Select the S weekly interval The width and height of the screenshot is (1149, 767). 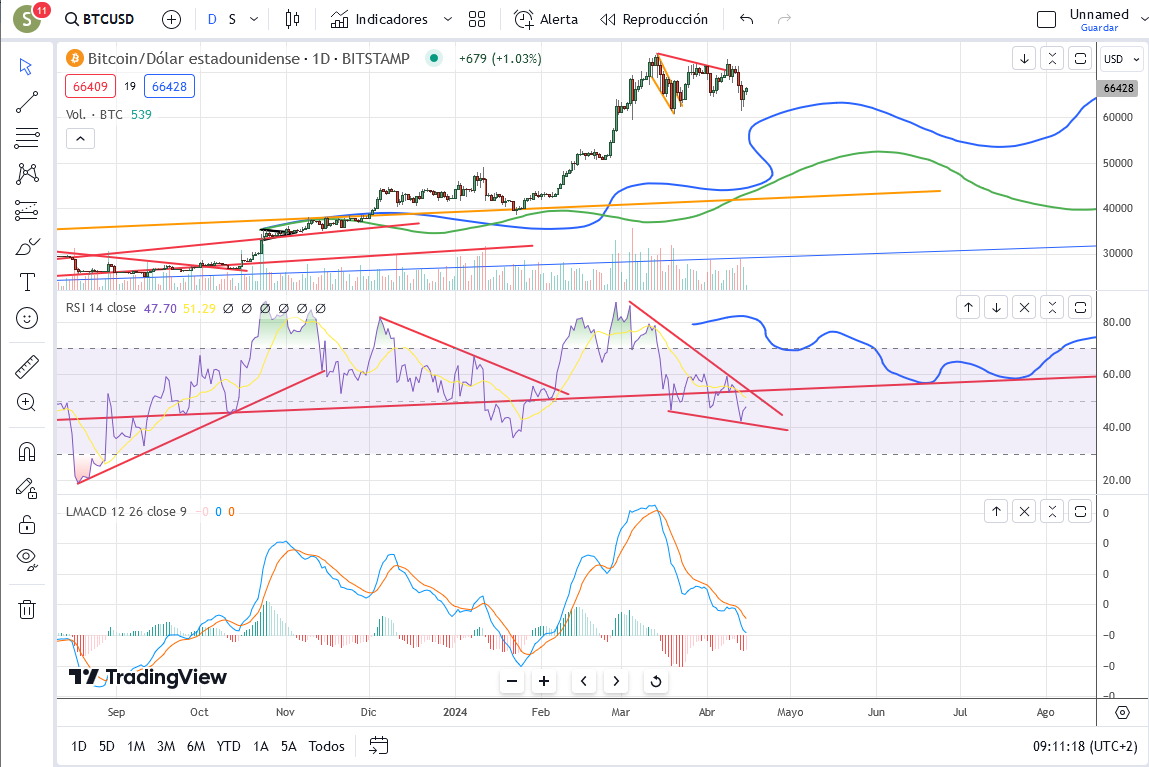pos(232,19)
